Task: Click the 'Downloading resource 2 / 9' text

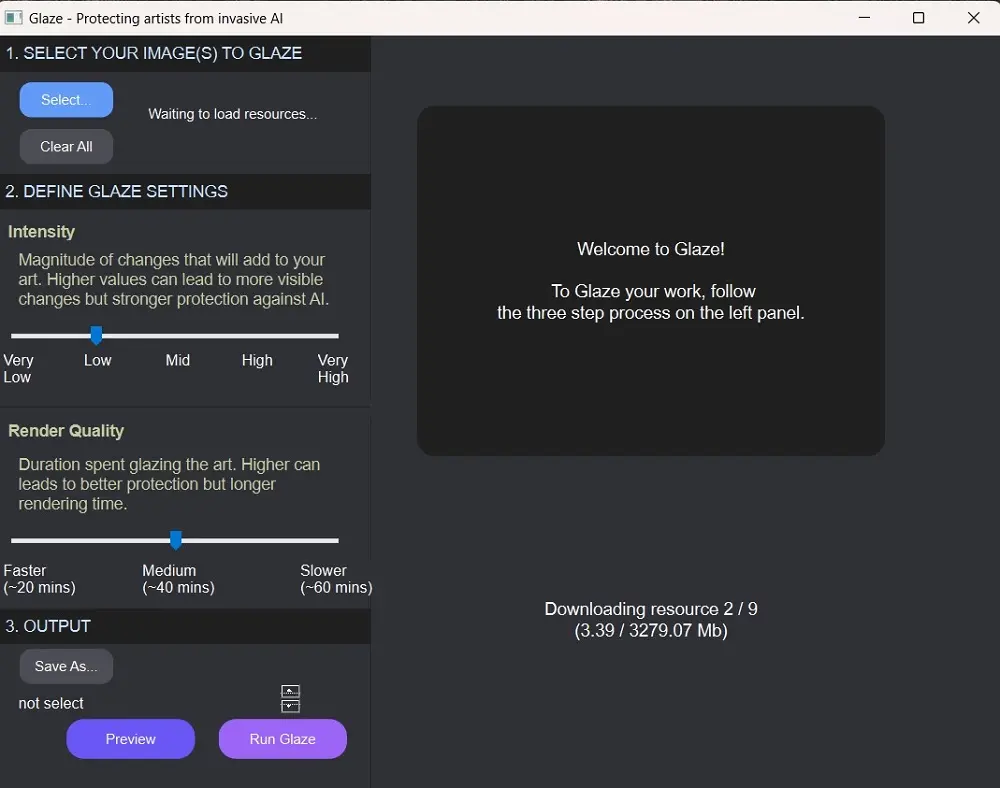Action: [651, 609]
